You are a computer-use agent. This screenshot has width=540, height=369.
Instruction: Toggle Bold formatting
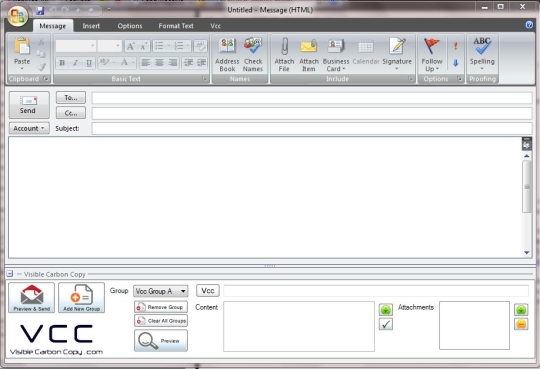[62, 63]
